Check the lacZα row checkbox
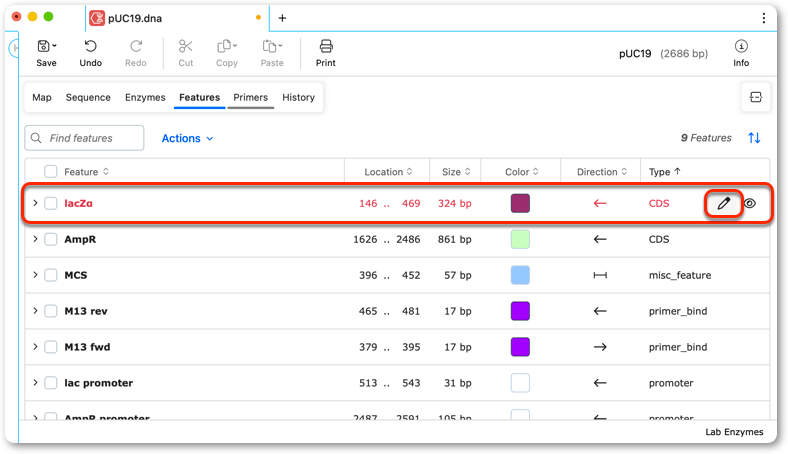This screenshot has height=454, width=788. [x=50, y=203]
